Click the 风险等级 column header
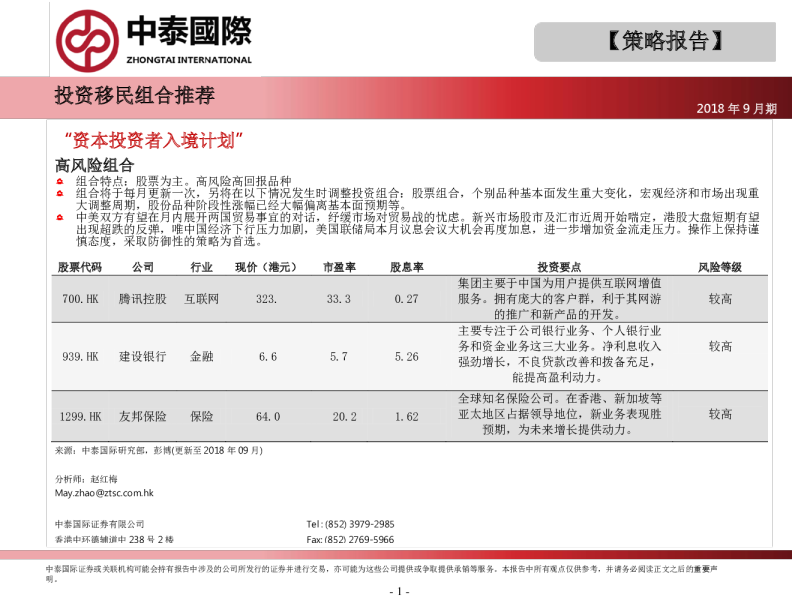792x612 pixels. click(719, 267)
